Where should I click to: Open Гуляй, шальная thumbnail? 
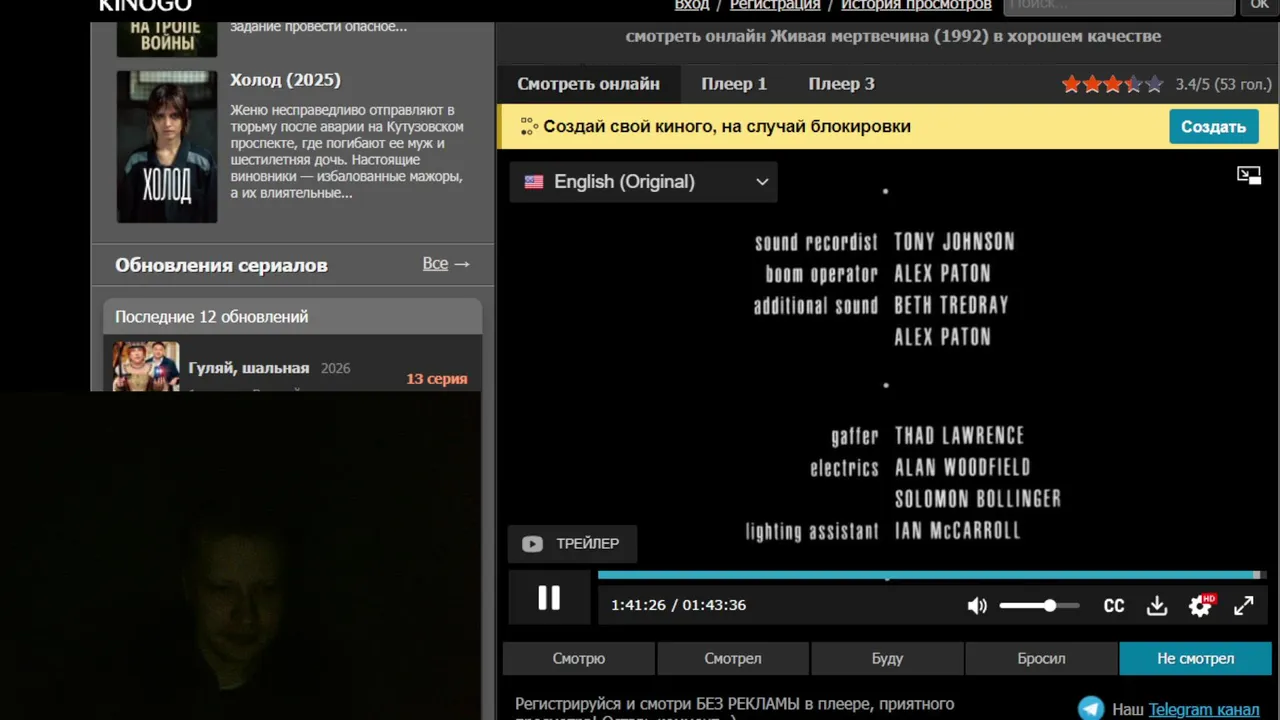click(x=146, y=366)
